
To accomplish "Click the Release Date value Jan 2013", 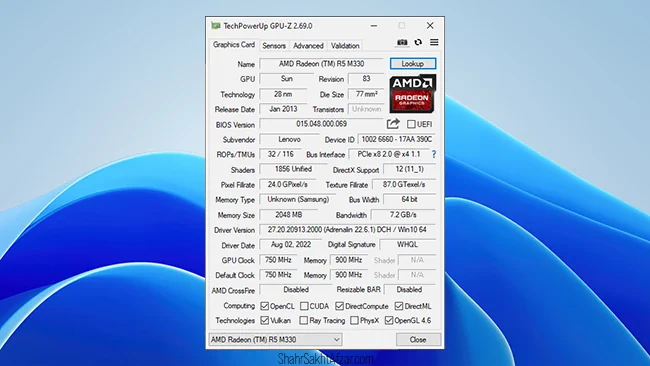I will tap(283, 109).
